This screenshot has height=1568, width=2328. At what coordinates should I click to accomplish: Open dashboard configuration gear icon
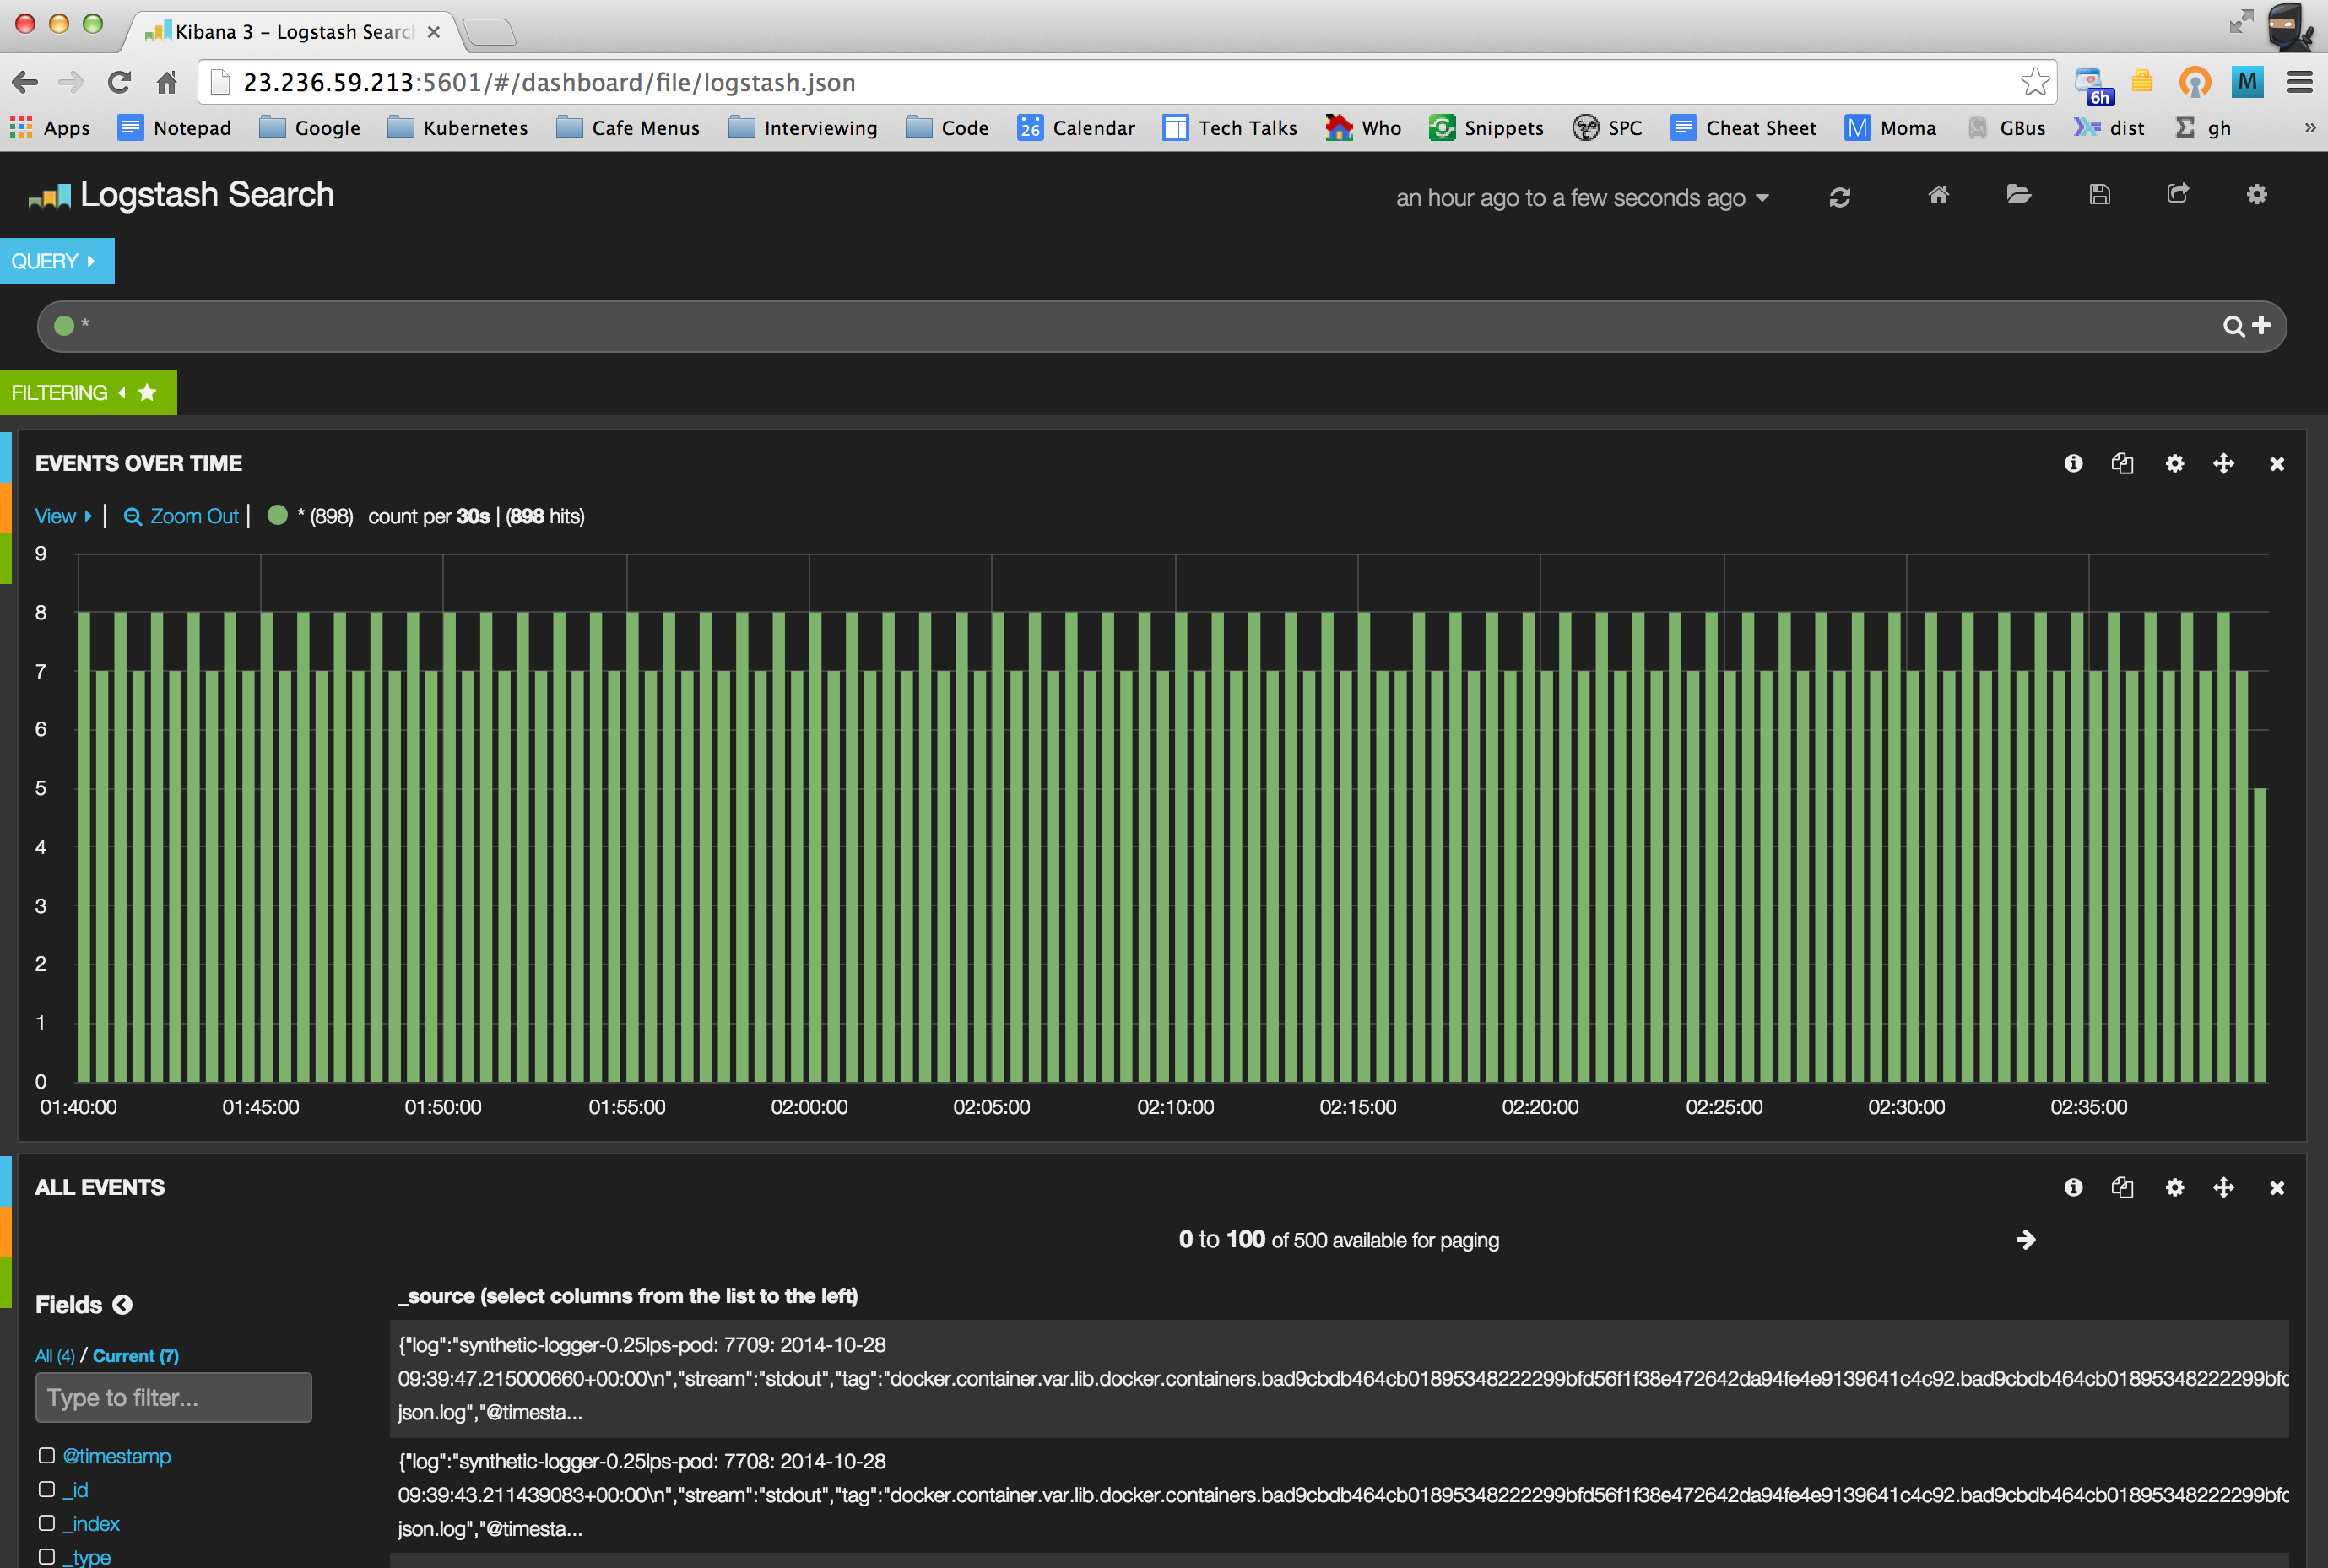pos(2256,194)
